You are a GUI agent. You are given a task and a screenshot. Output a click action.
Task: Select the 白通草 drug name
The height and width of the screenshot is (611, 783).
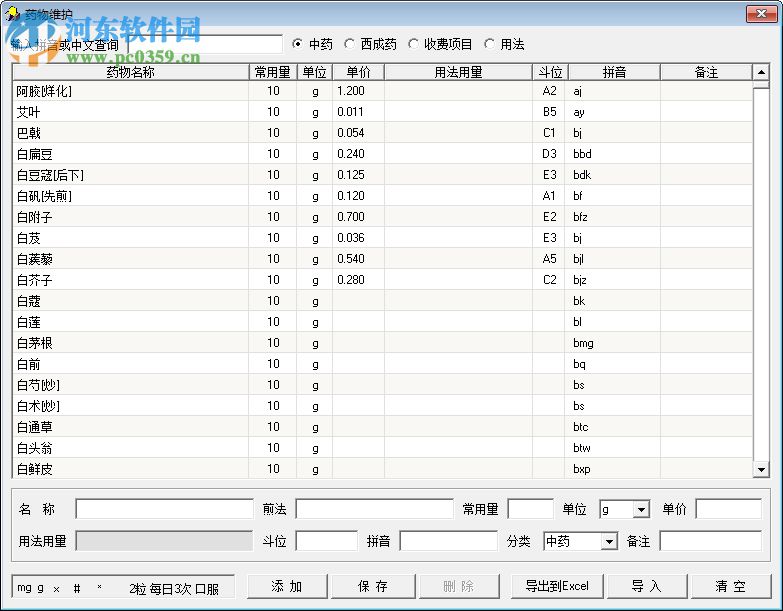click(x=34, y=427)
